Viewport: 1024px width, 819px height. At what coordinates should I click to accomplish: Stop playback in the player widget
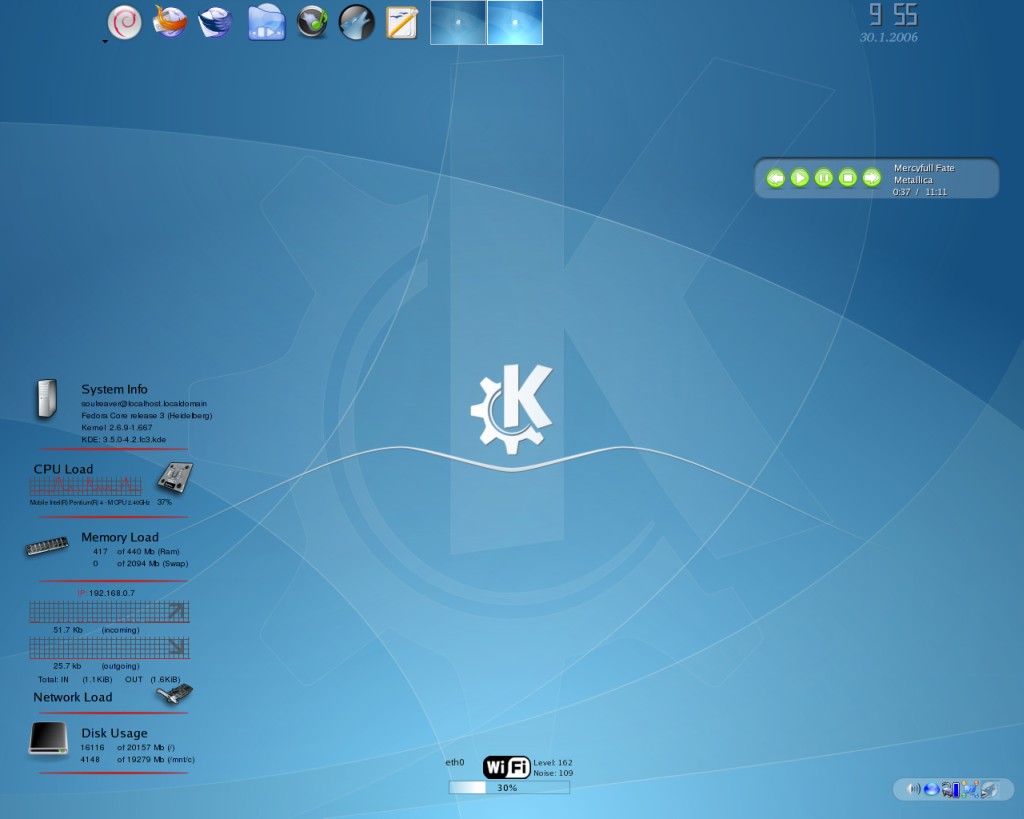click(848, 178)
